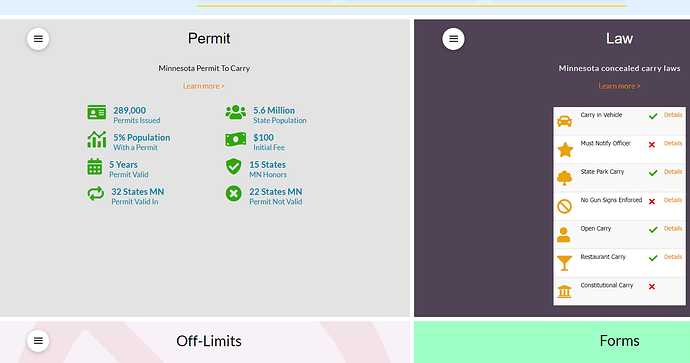Open Details for Open Carry
Screen dimensions: 690x363
pos(673,228)
